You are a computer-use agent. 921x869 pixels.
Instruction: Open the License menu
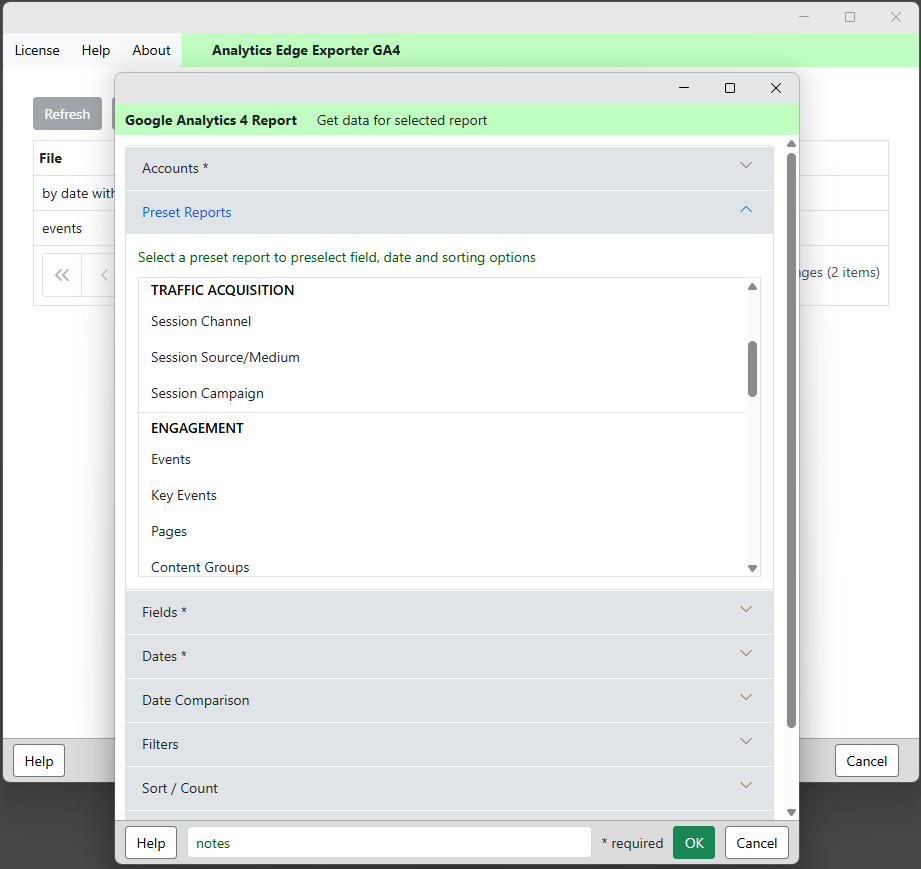[37, 50]
